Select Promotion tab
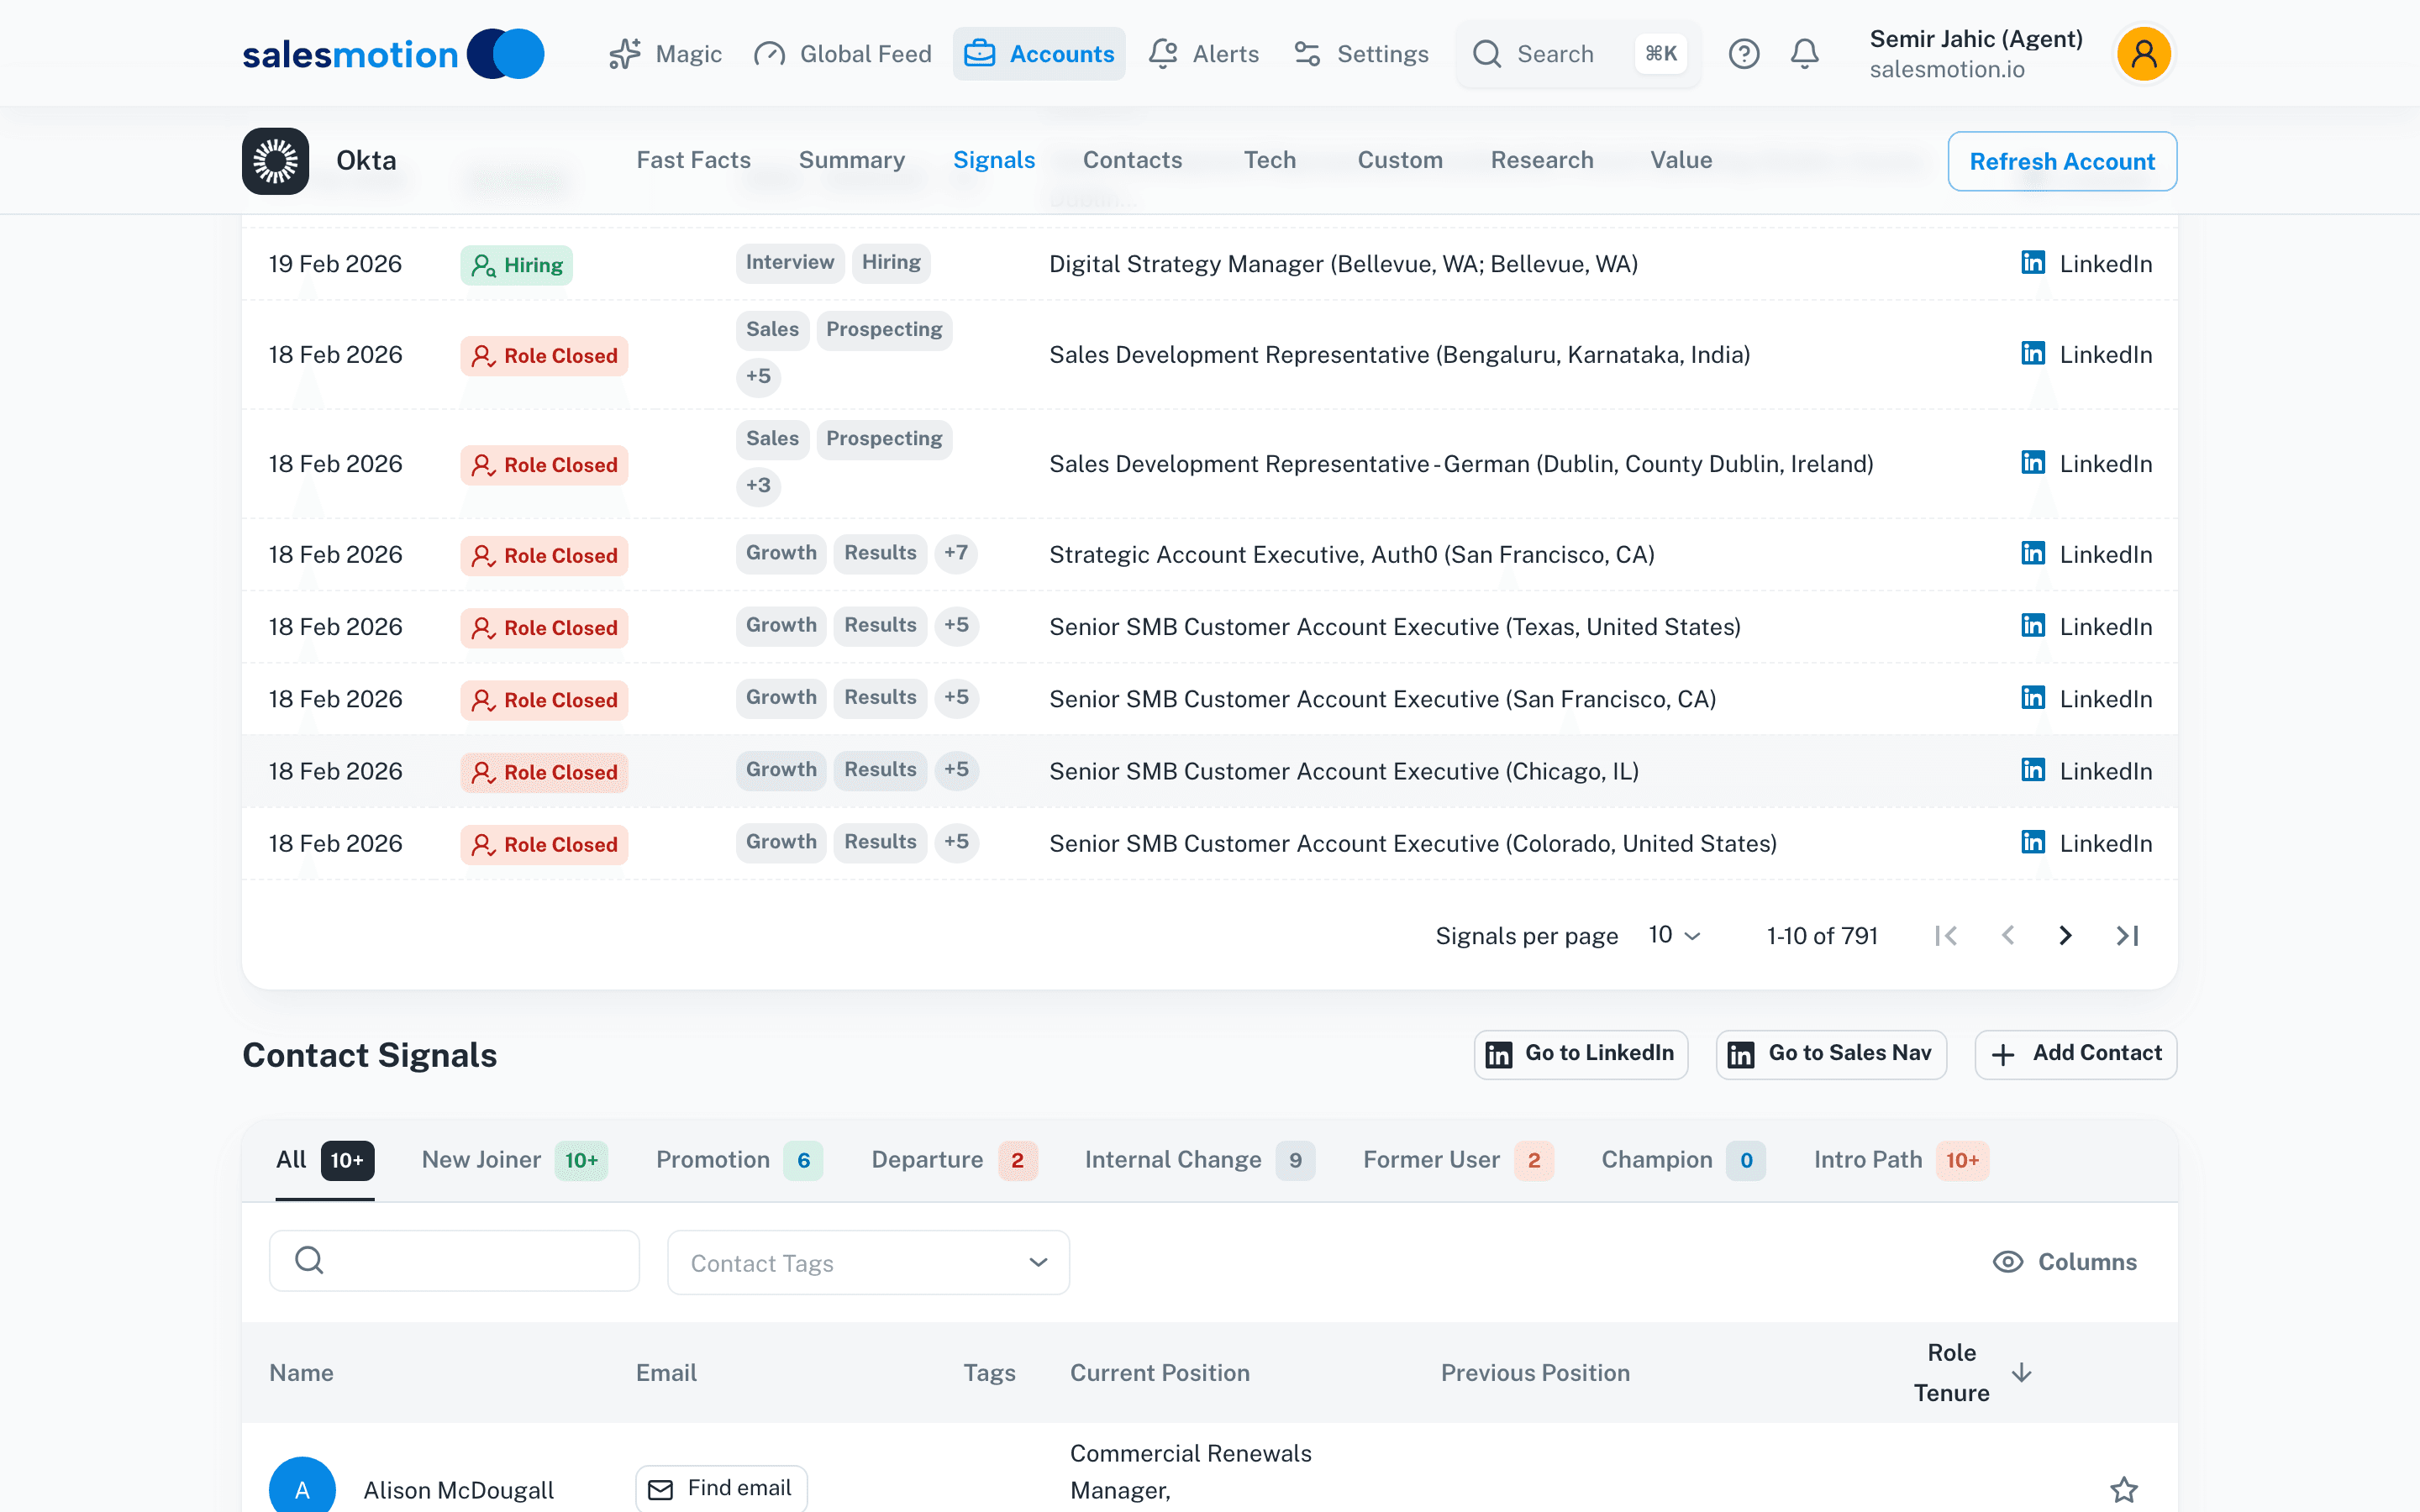The height and width of the screenshot is (1512, 2420). point(739,1160)
